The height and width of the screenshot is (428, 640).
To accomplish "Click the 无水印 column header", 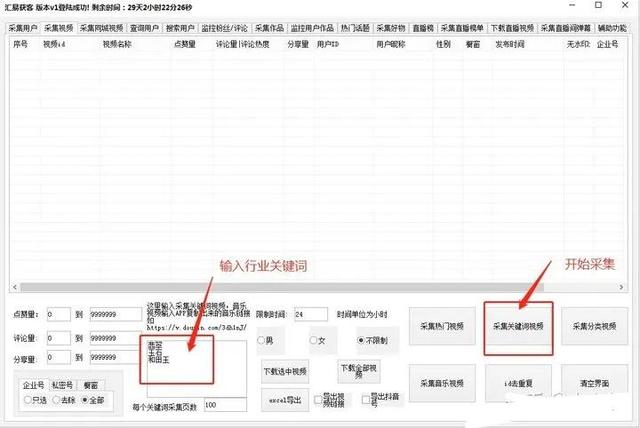I will click(578, 44).
